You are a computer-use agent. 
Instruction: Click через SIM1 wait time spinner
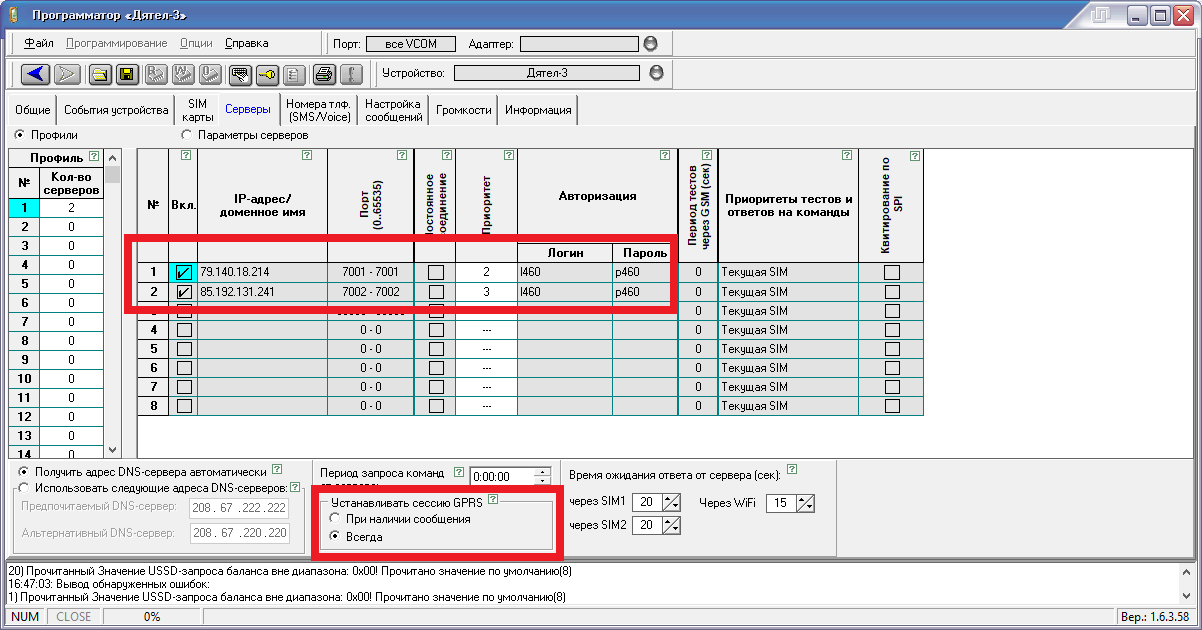point(672,503)
